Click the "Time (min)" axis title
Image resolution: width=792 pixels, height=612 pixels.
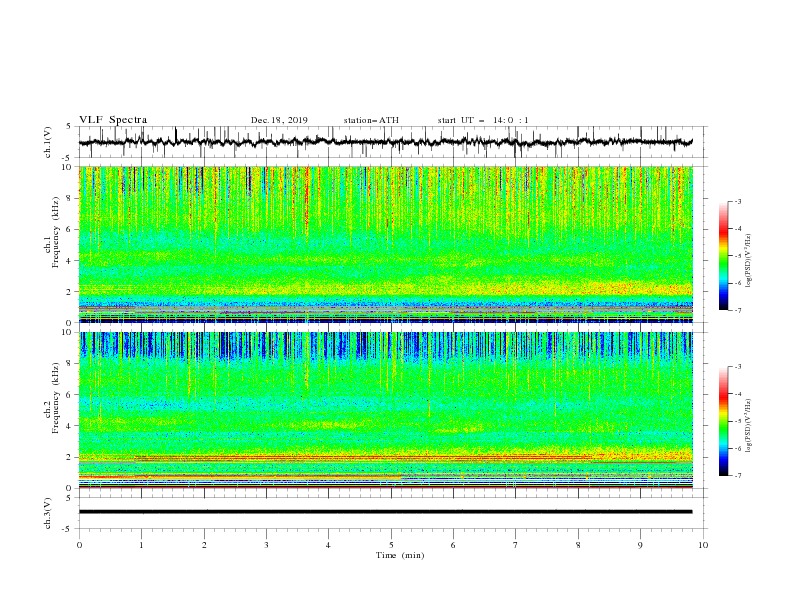point(400,555)
